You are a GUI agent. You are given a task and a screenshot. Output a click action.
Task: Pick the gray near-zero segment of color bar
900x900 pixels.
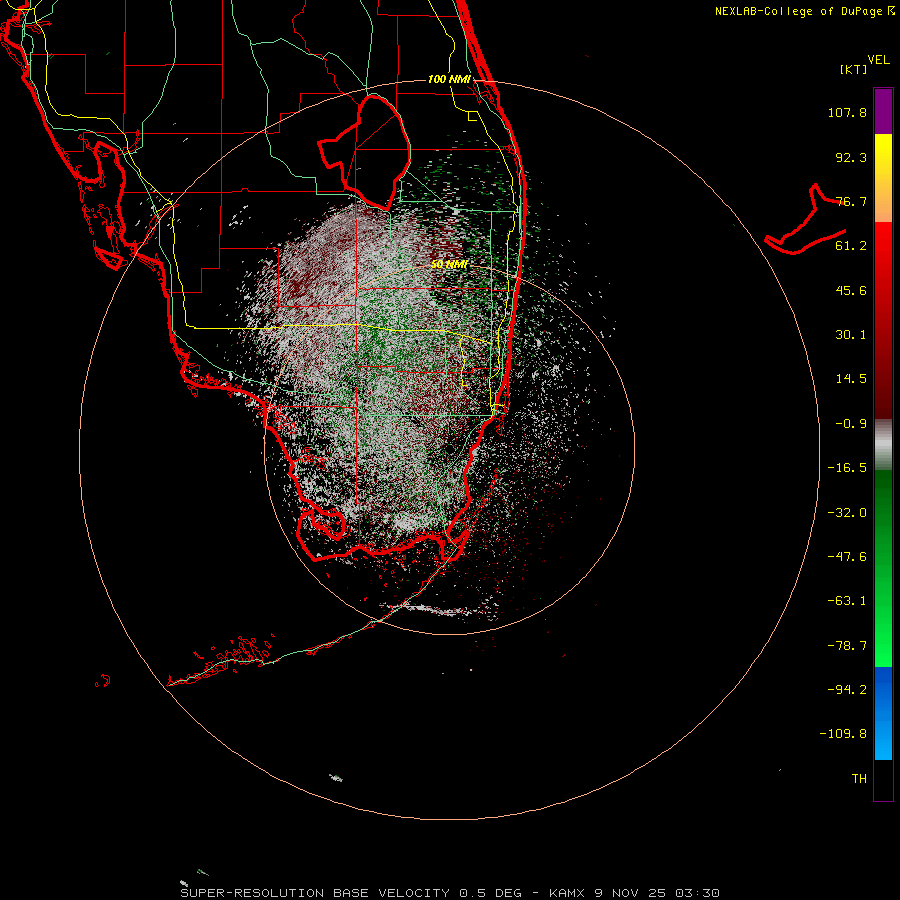click(883, 442)
